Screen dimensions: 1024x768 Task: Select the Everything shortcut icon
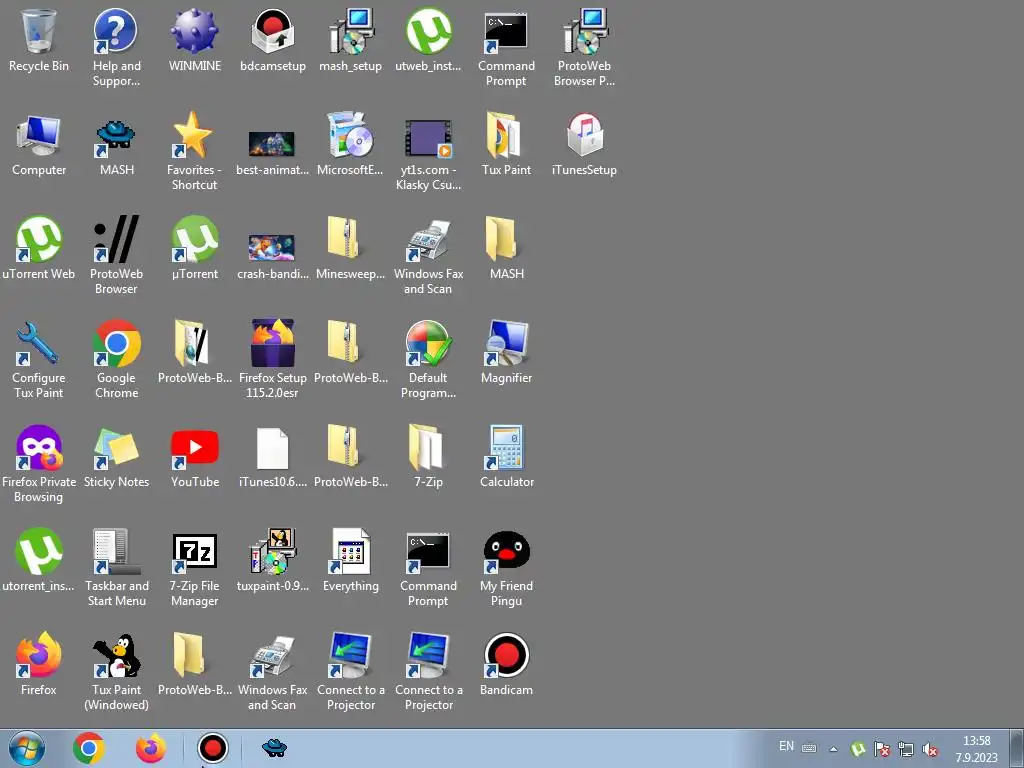tap(351, 551)
